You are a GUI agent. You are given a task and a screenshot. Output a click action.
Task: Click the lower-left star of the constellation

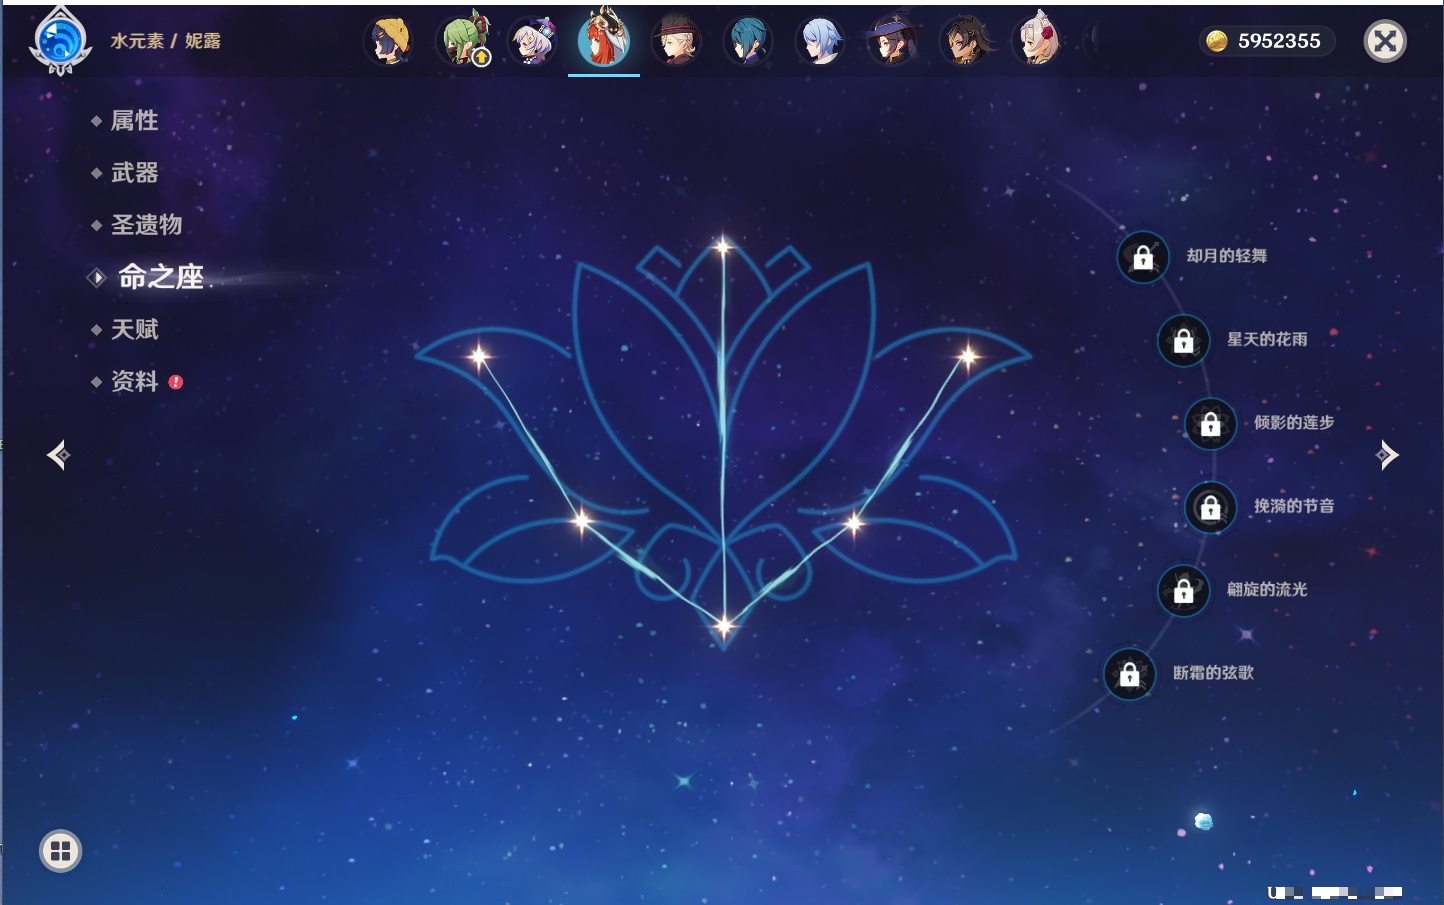click(x=582, y=520)
